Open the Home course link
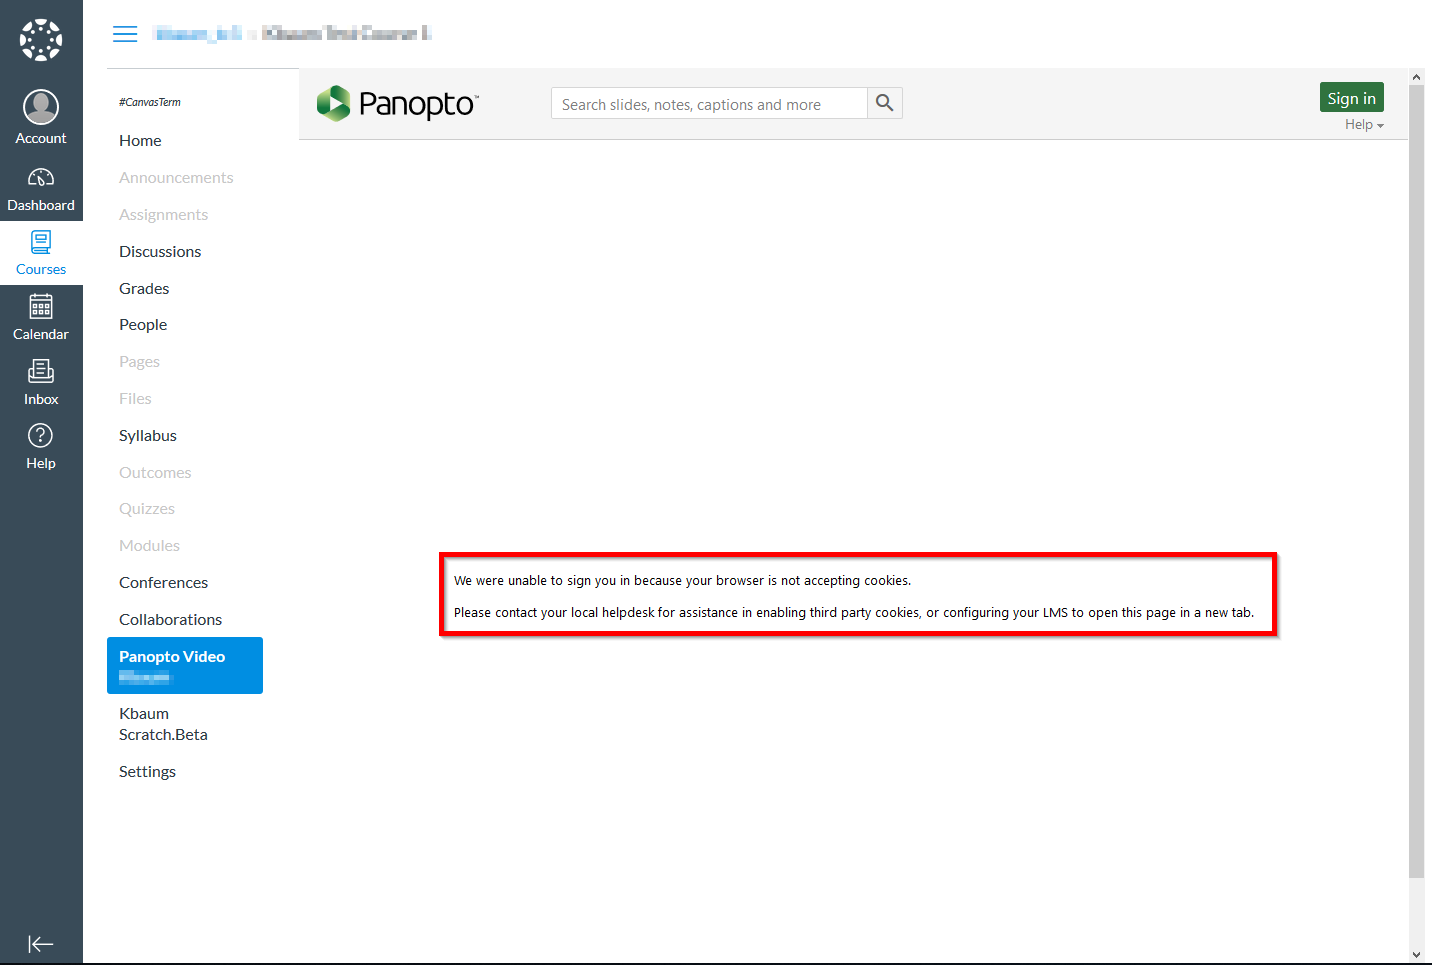The width and height of the screenshot is (1432, 965). pos(140,141)
